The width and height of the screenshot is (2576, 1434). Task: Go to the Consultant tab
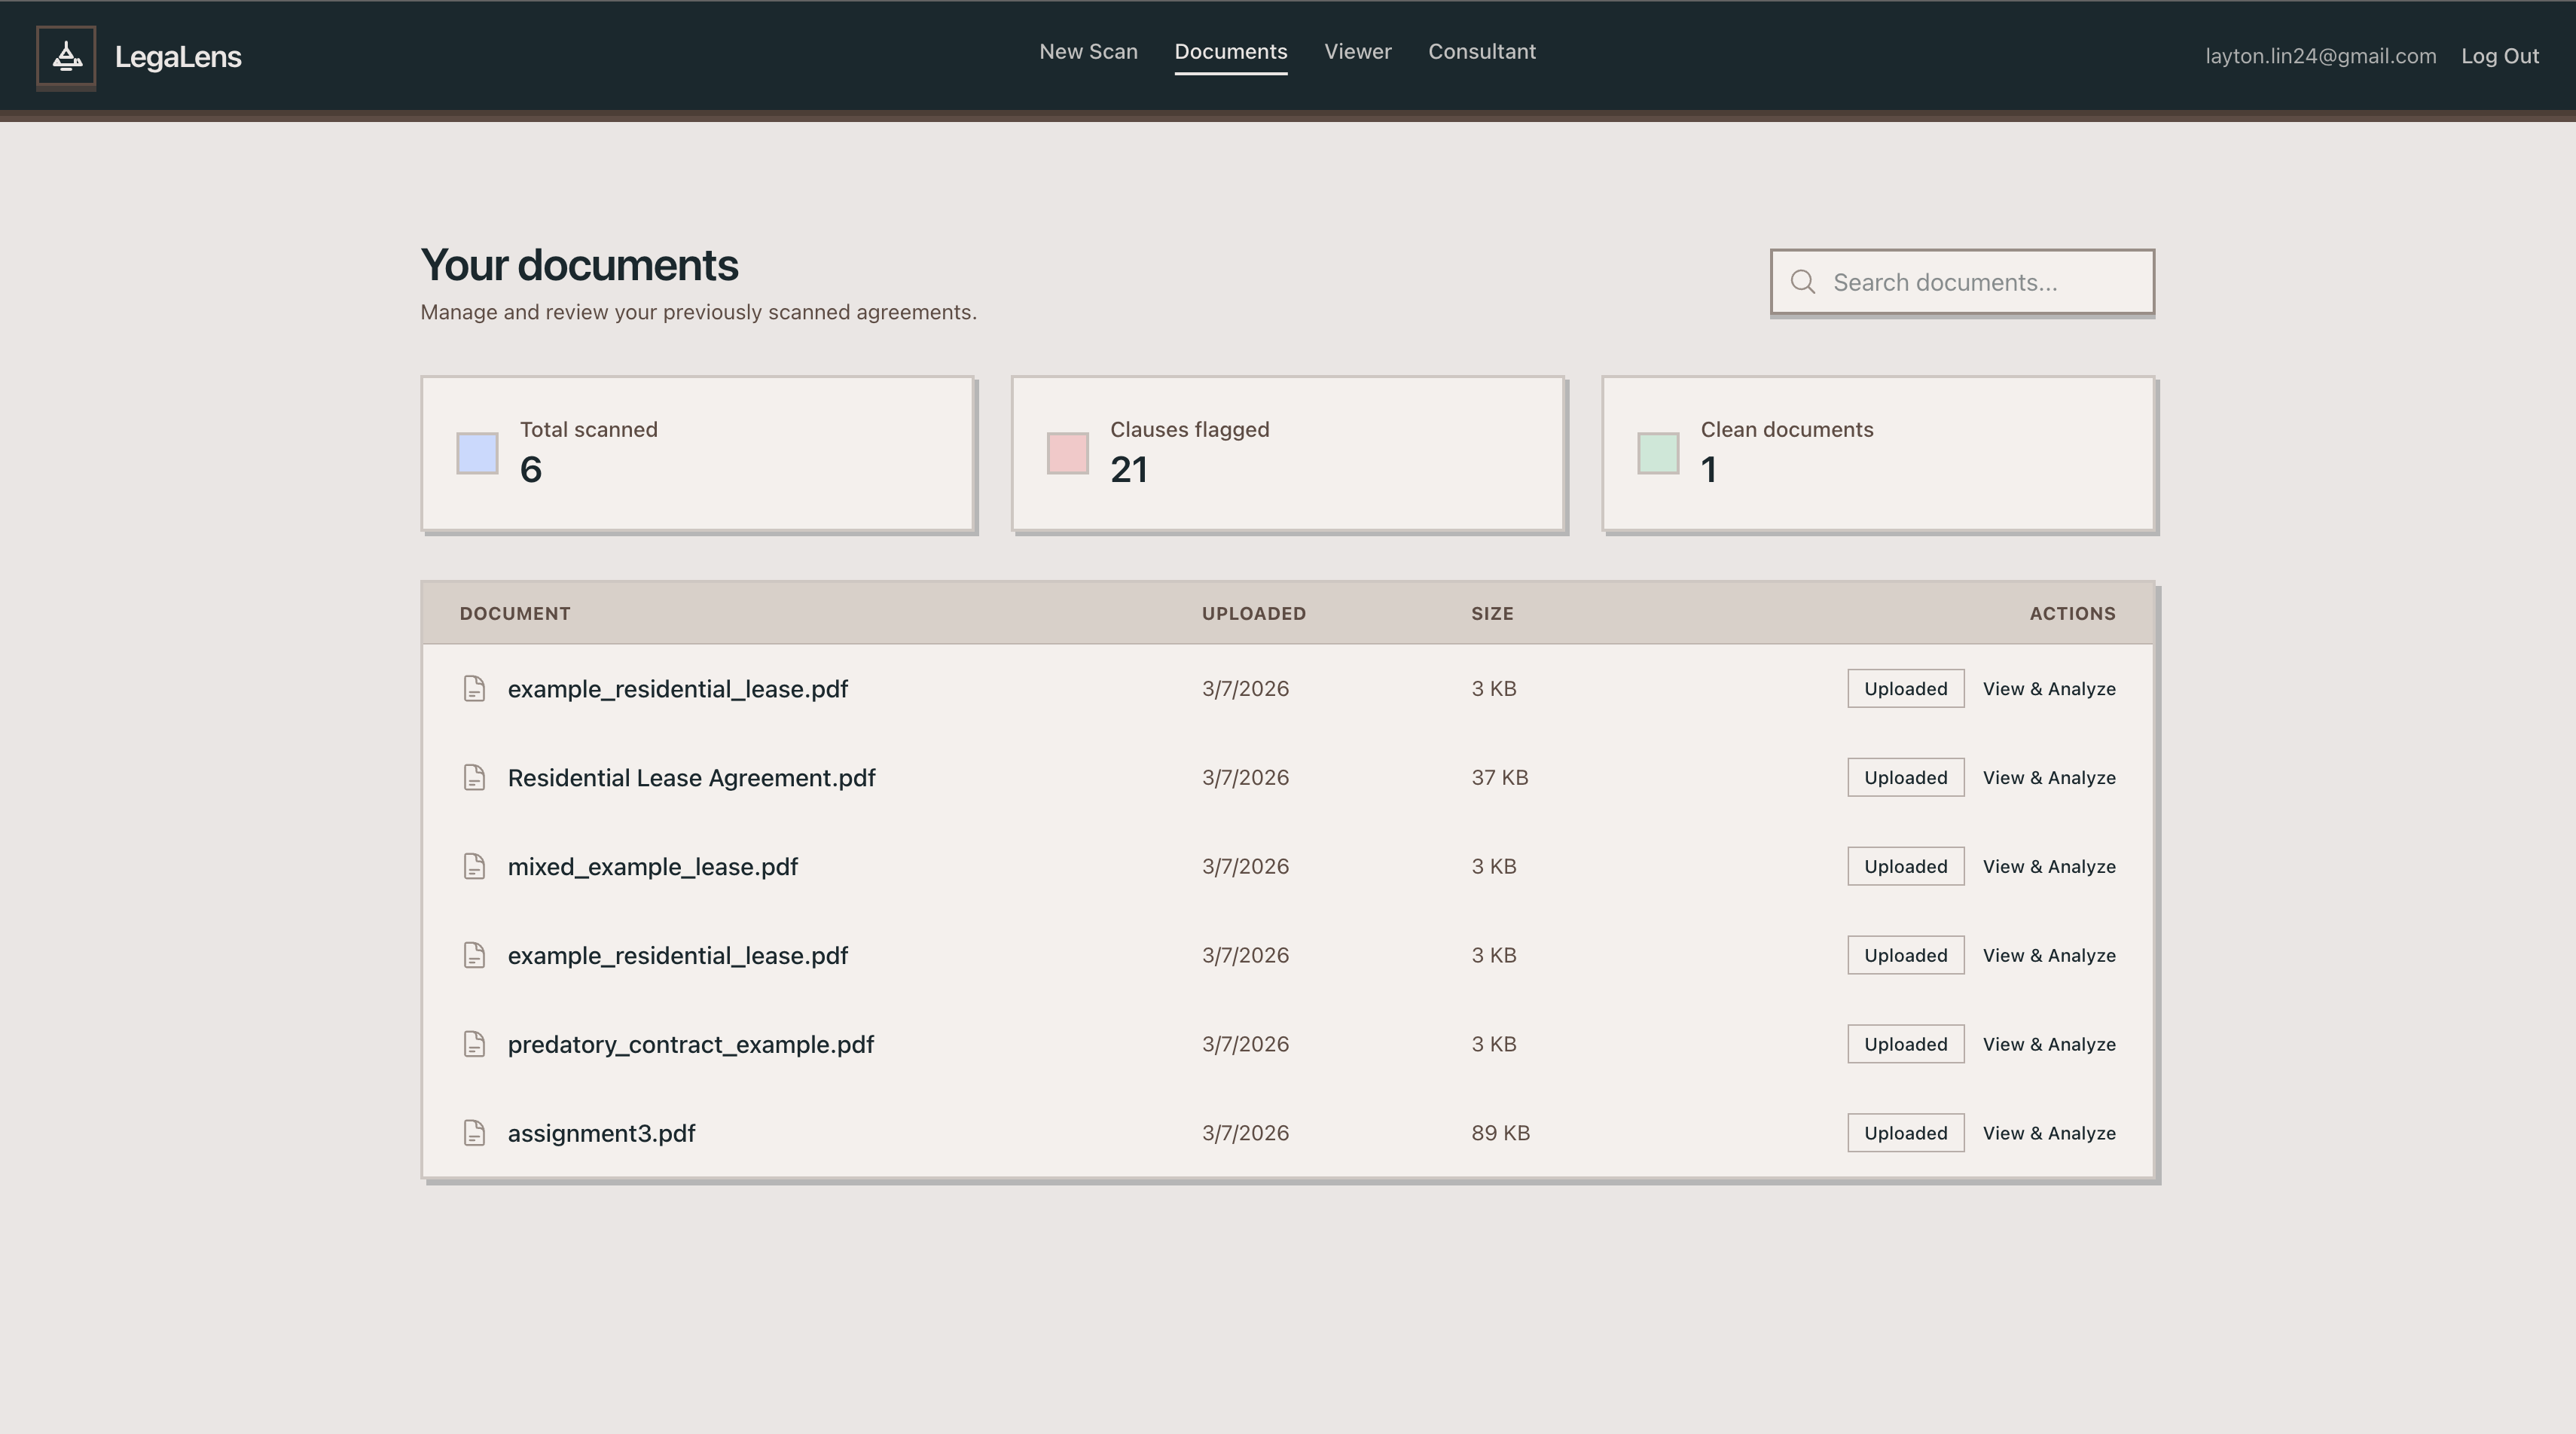coord(1481,52)
